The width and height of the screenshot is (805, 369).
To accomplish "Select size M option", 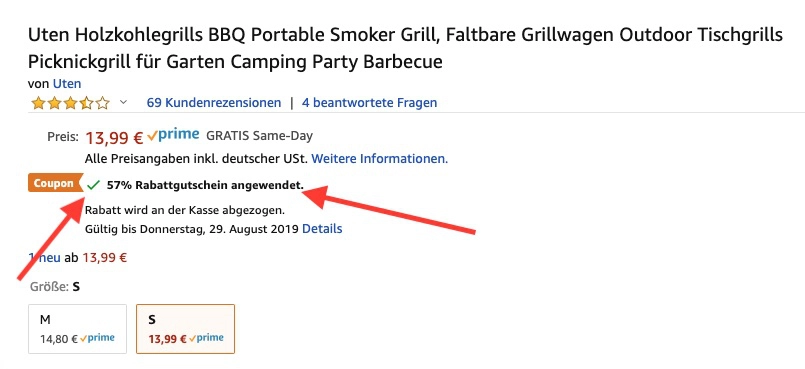I will coord(78,329).
